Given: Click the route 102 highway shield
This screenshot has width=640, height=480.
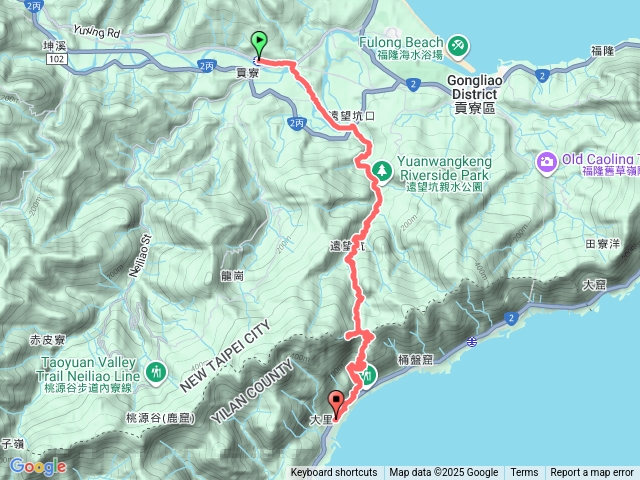Looking at the screenshot, I should click(x=56, y=60).
